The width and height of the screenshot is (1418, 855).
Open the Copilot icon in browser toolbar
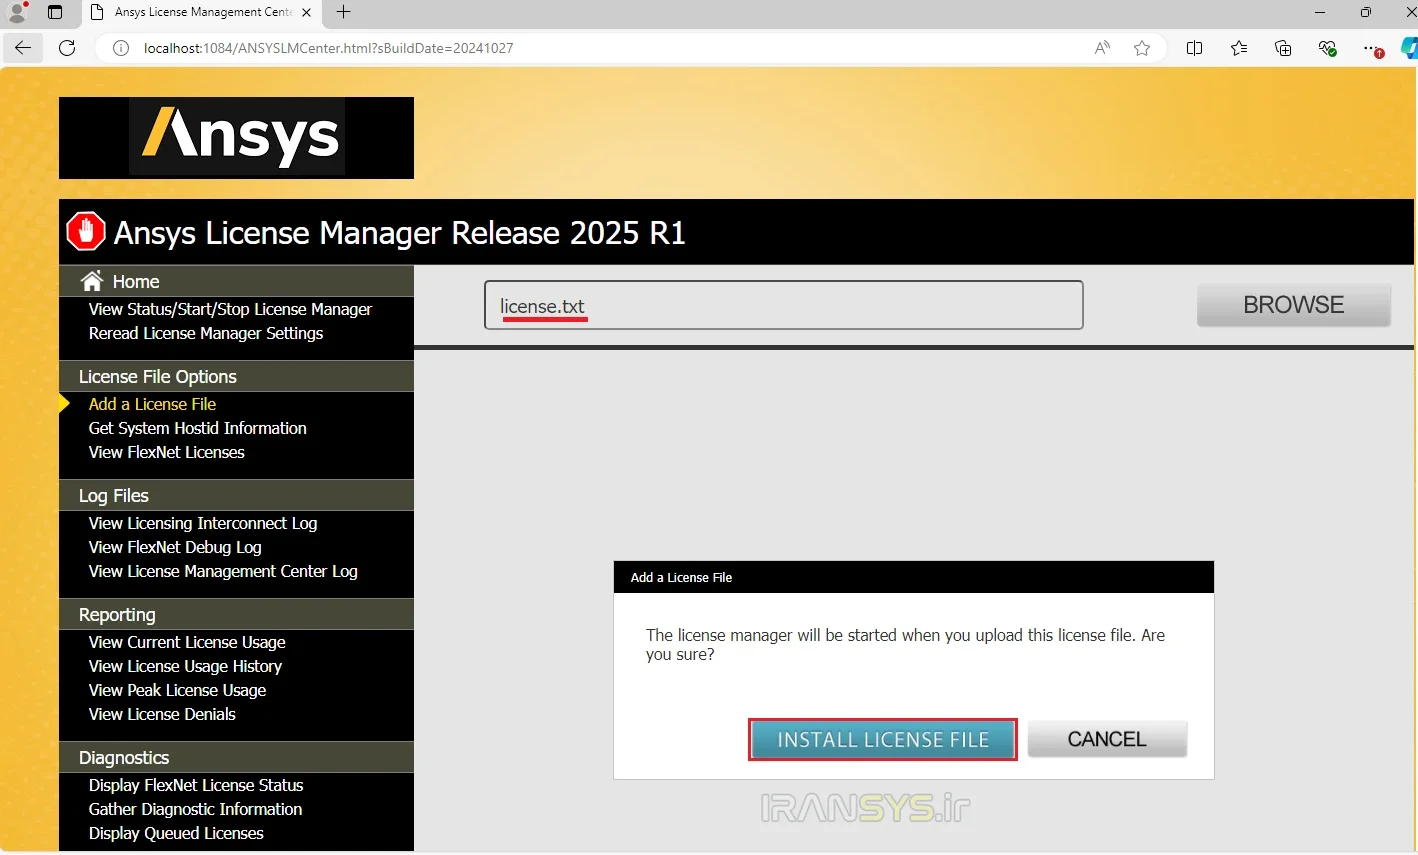(1409, 48)
